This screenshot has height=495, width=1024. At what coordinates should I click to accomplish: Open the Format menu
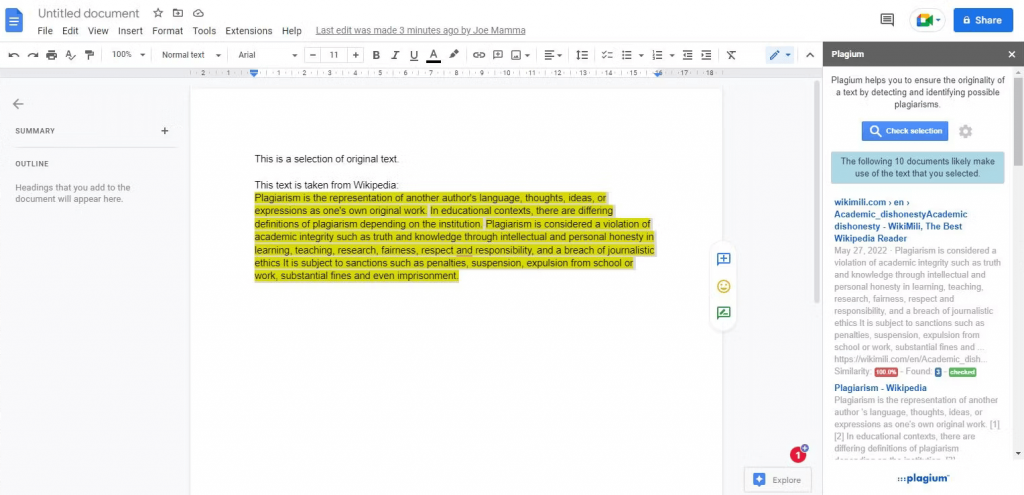pos(168,31)
